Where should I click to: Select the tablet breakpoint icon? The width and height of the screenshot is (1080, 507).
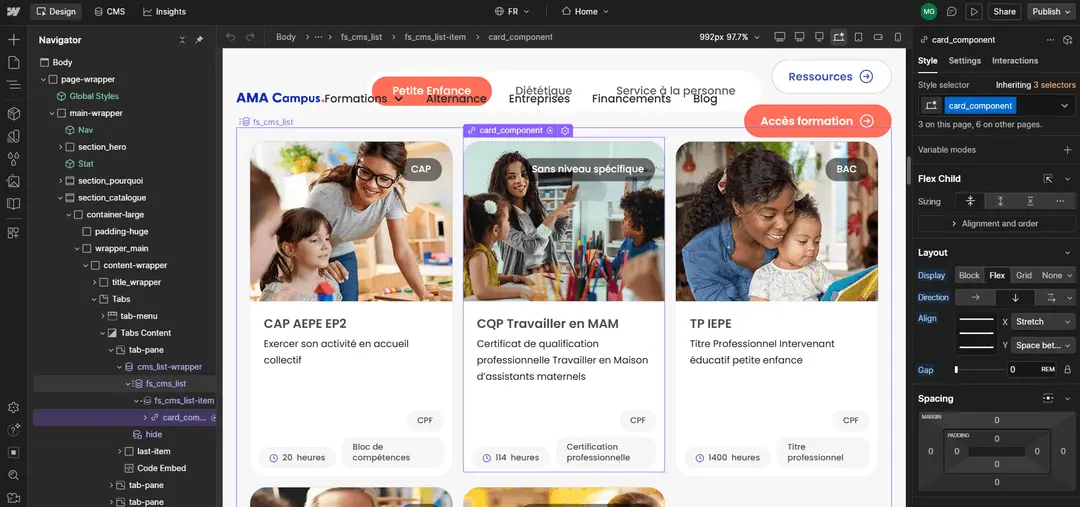[858, 37]
